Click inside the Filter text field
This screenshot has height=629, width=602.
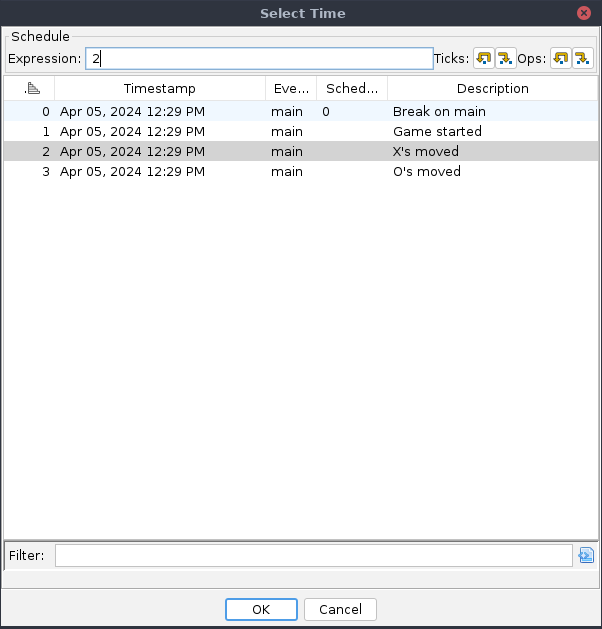pyautogui.click(x=313, y=555)
